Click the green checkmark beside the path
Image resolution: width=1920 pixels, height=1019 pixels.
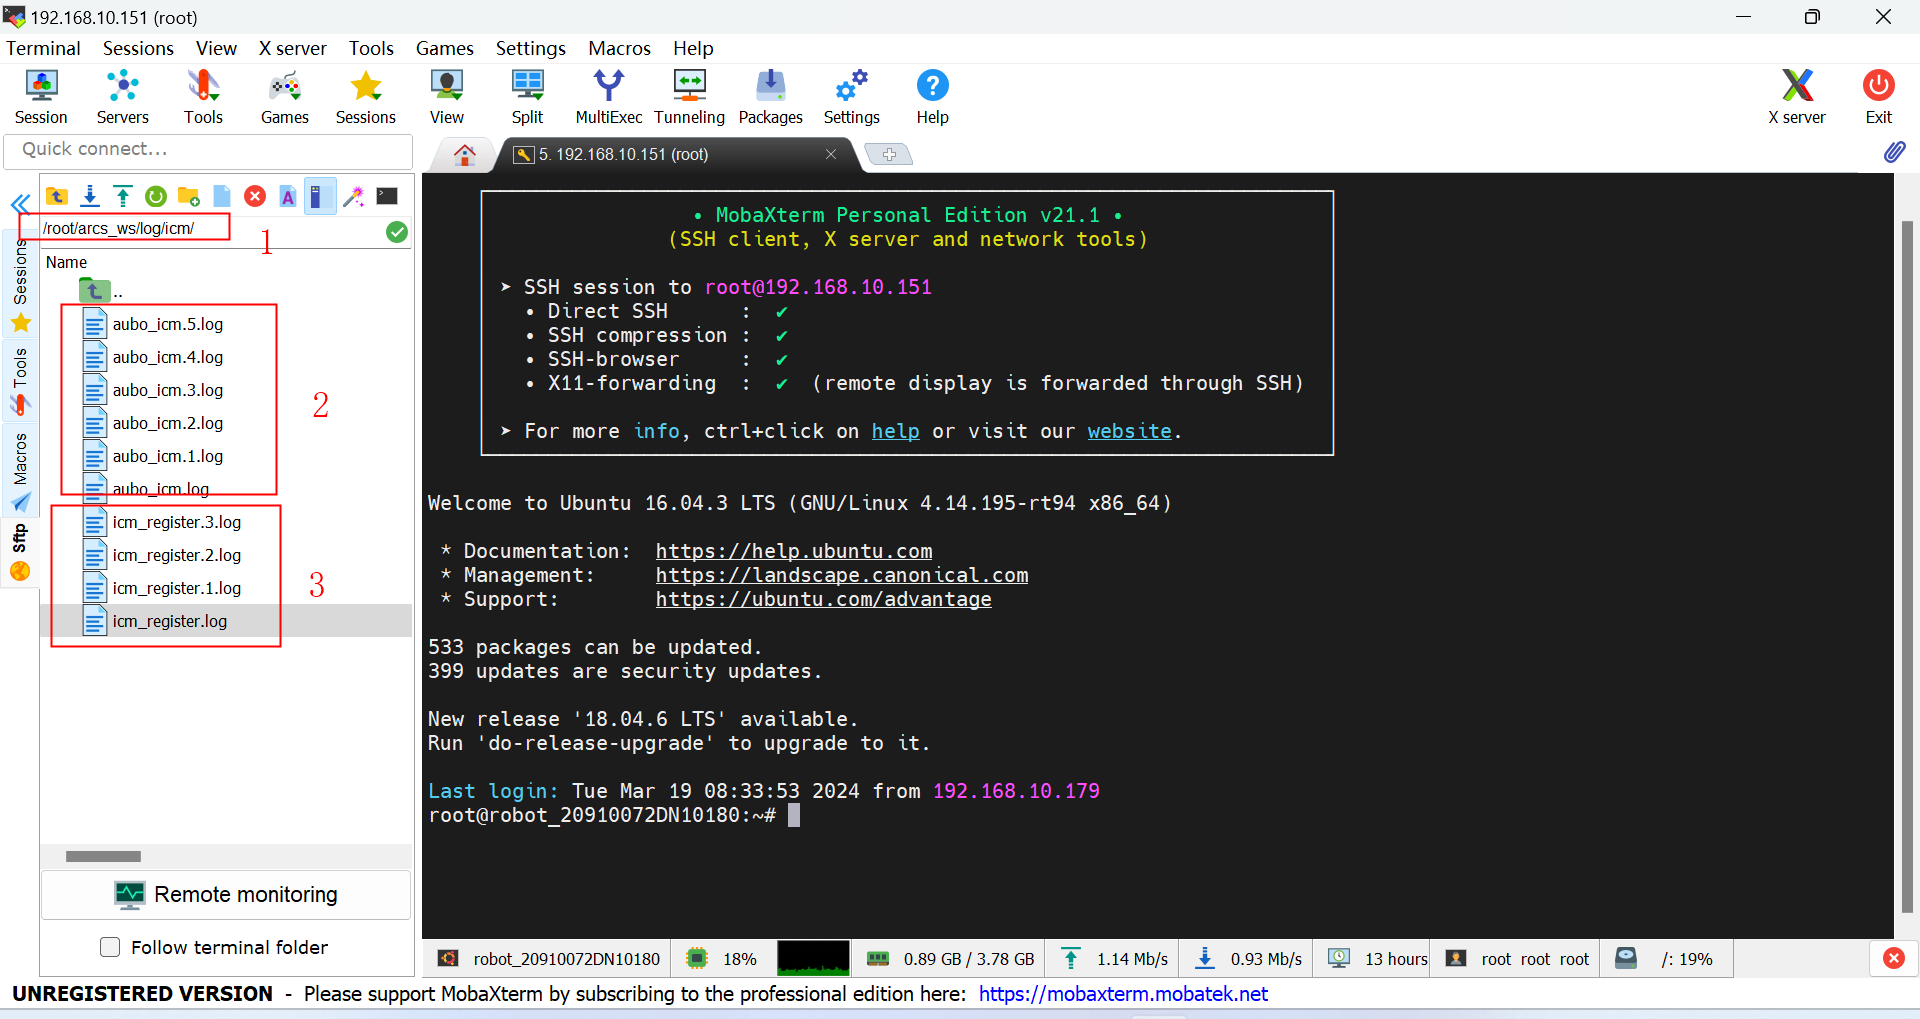point(397,232)
